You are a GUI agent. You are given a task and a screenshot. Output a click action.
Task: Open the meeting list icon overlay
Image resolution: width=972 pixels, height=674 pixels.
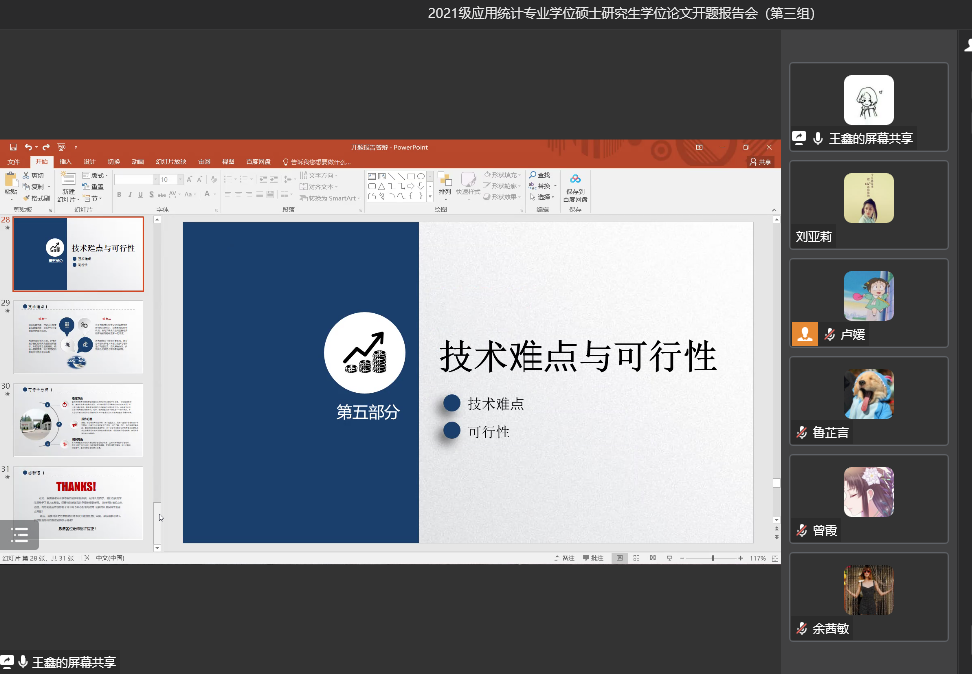coord(19,534)
